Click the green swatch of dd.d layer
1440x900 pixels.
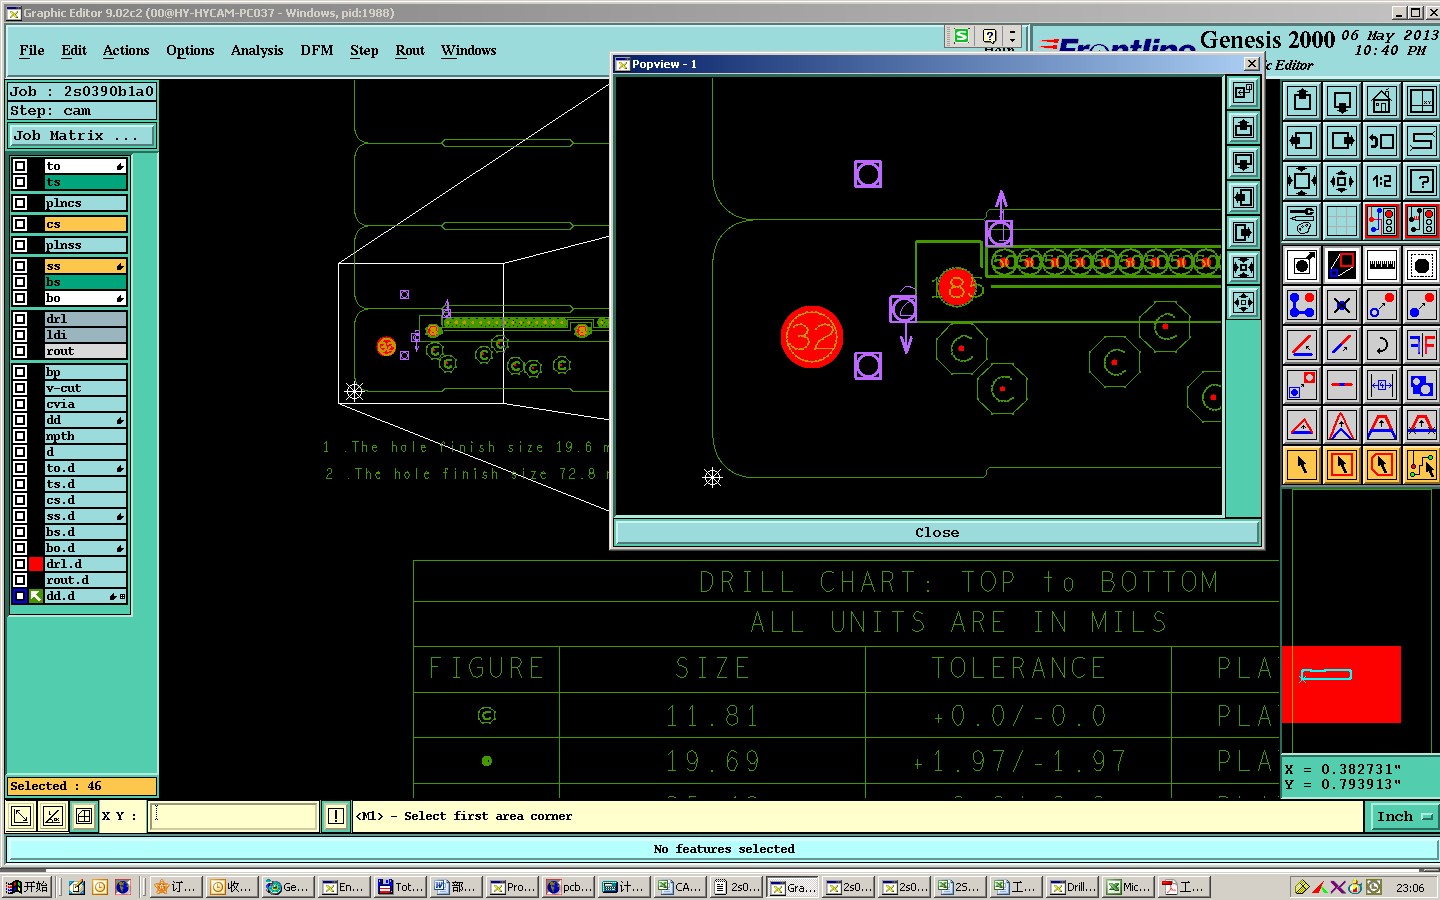point(36,596)
